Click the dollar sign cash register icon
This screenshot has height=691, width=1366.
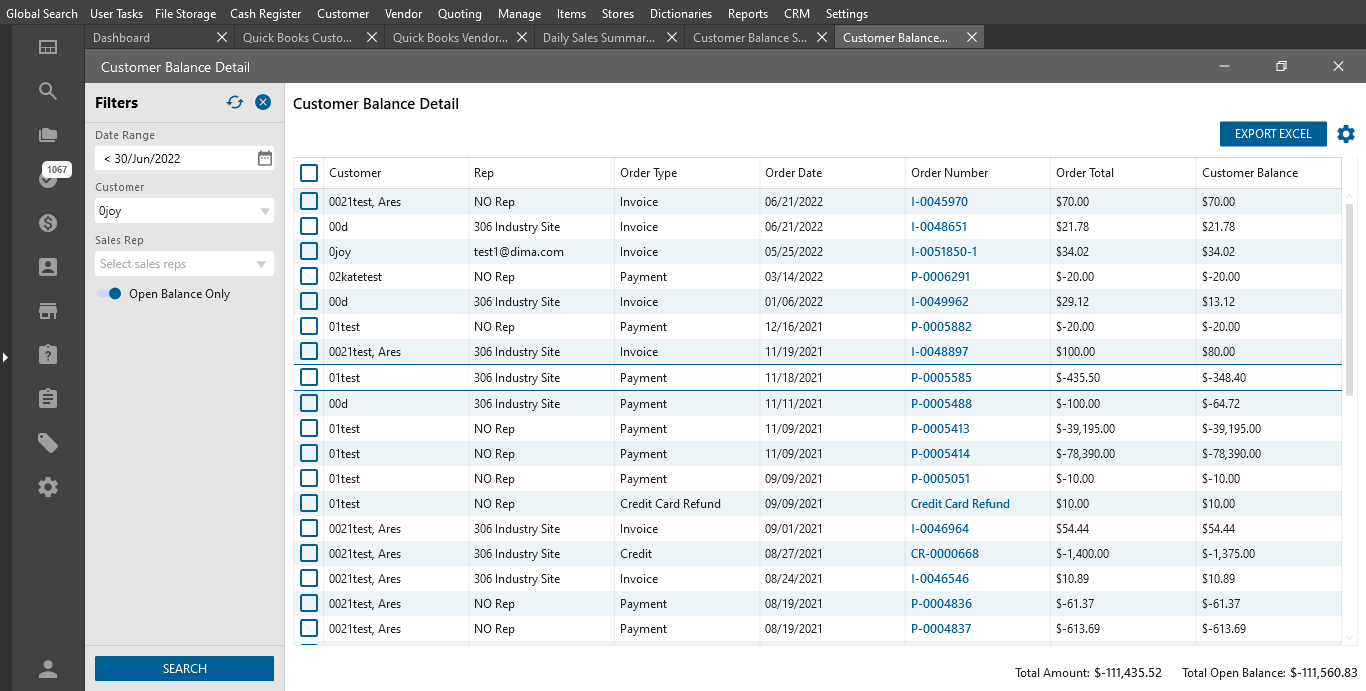click(47, 223)
